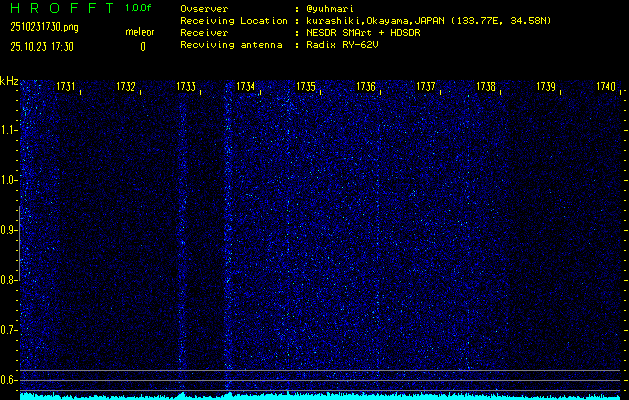
Task: Click the date stamp 25.10.23 17:30
Action: (42, 47)
